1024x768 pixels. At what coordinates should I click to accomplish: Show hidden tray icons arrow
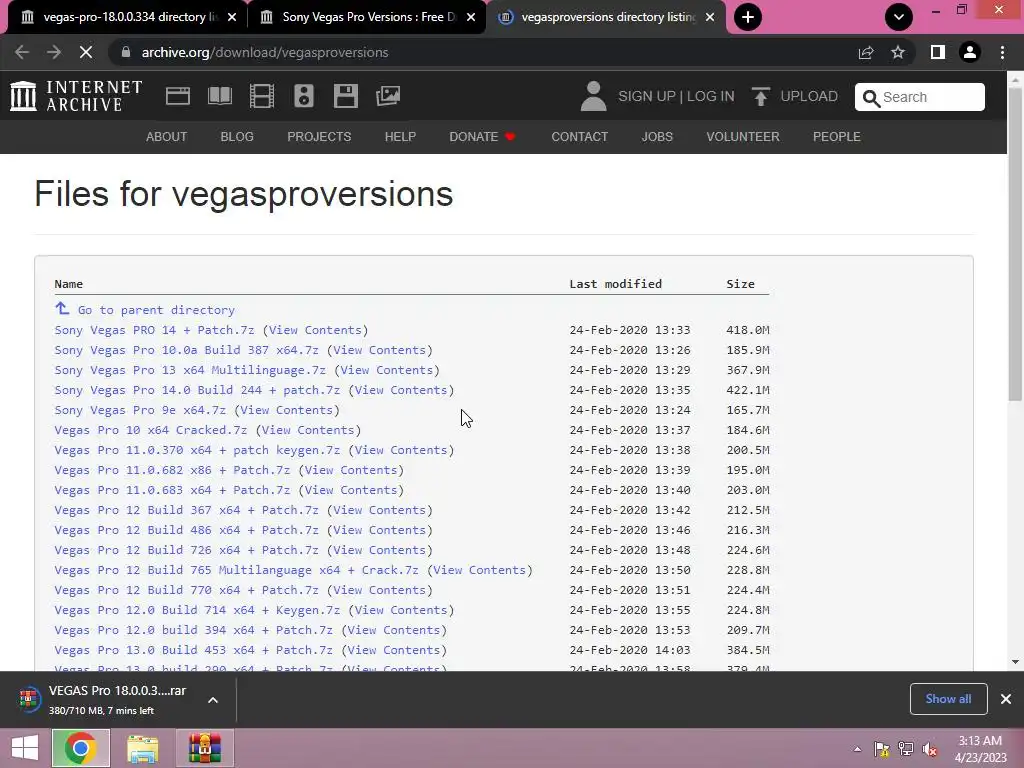857,749
